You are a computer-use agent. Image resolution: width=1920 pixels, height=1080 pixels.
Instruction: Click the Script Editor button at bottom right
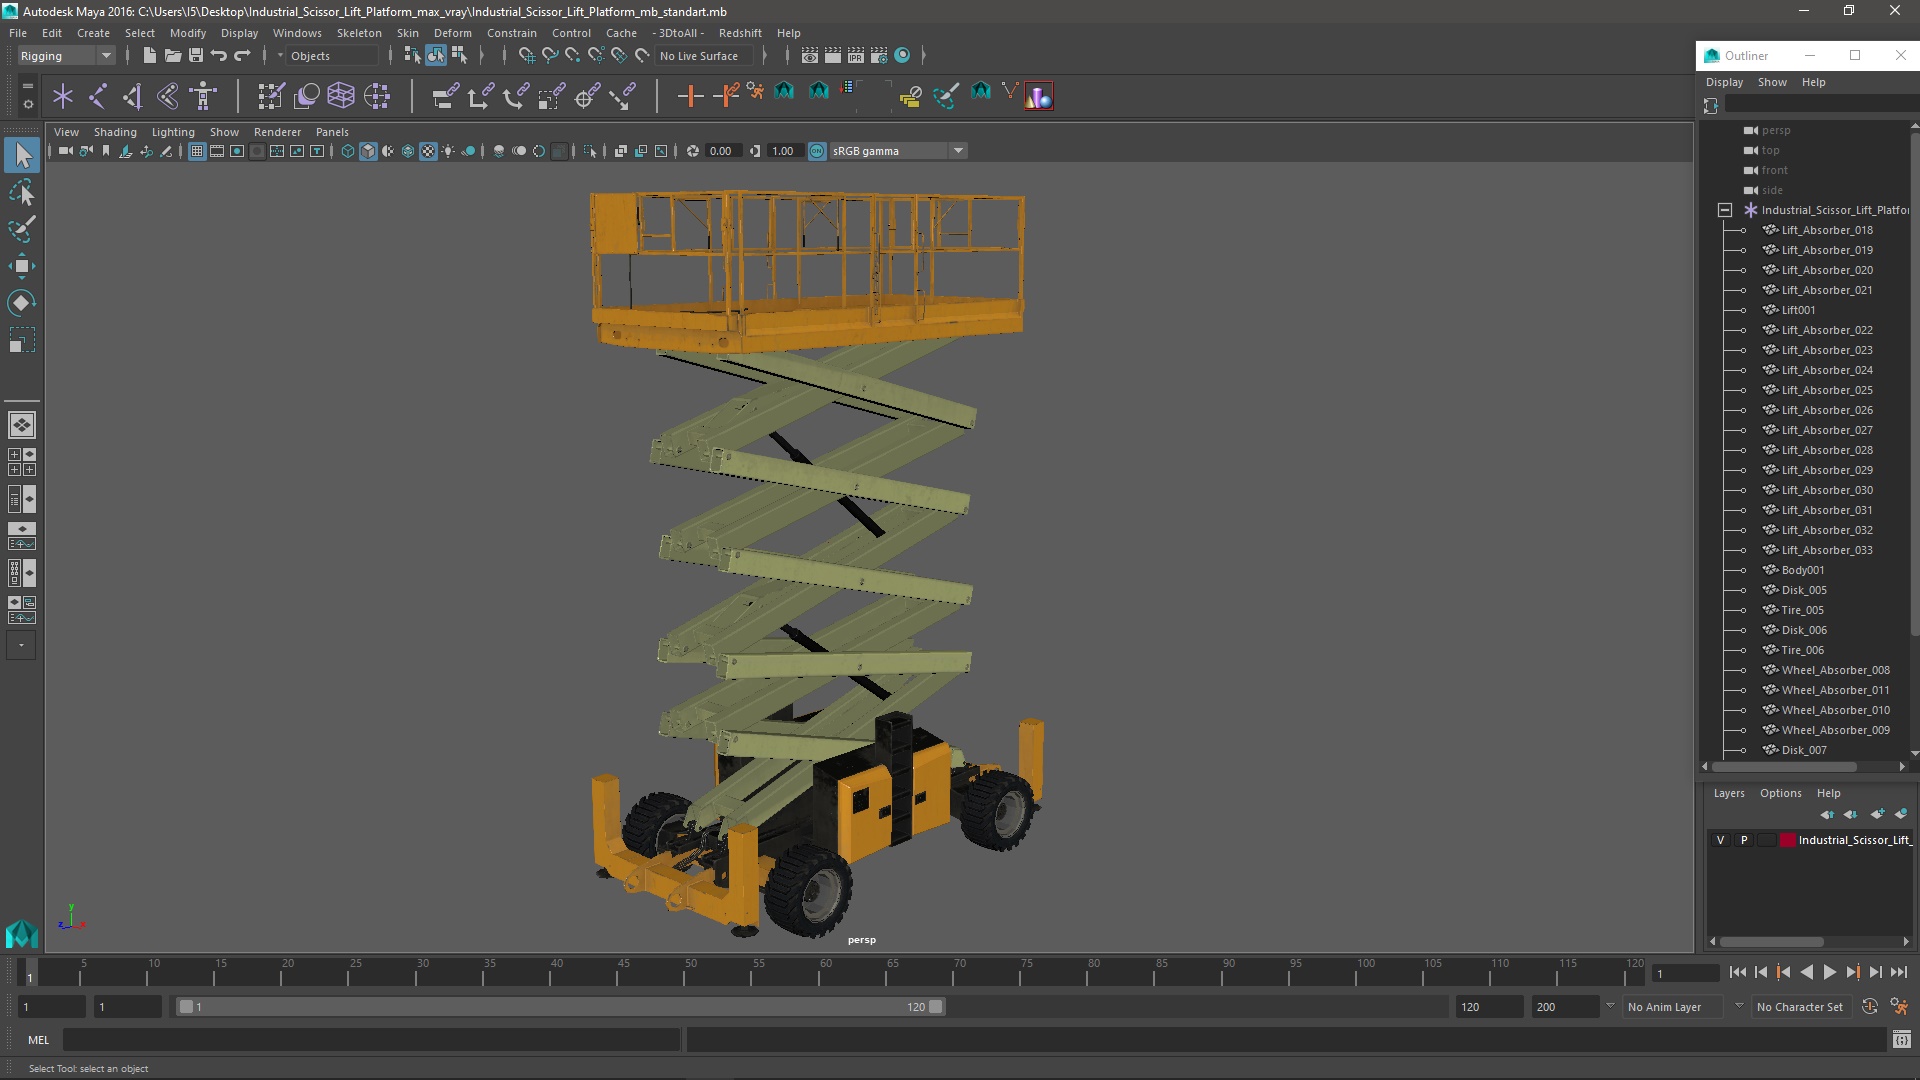pos(1901,1040)
